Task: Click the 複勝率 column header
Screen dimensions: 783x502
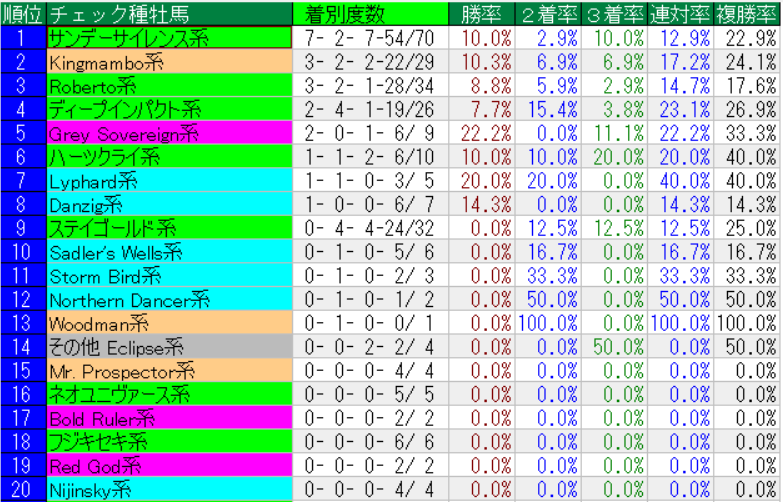Action: [x=746, y=14]
